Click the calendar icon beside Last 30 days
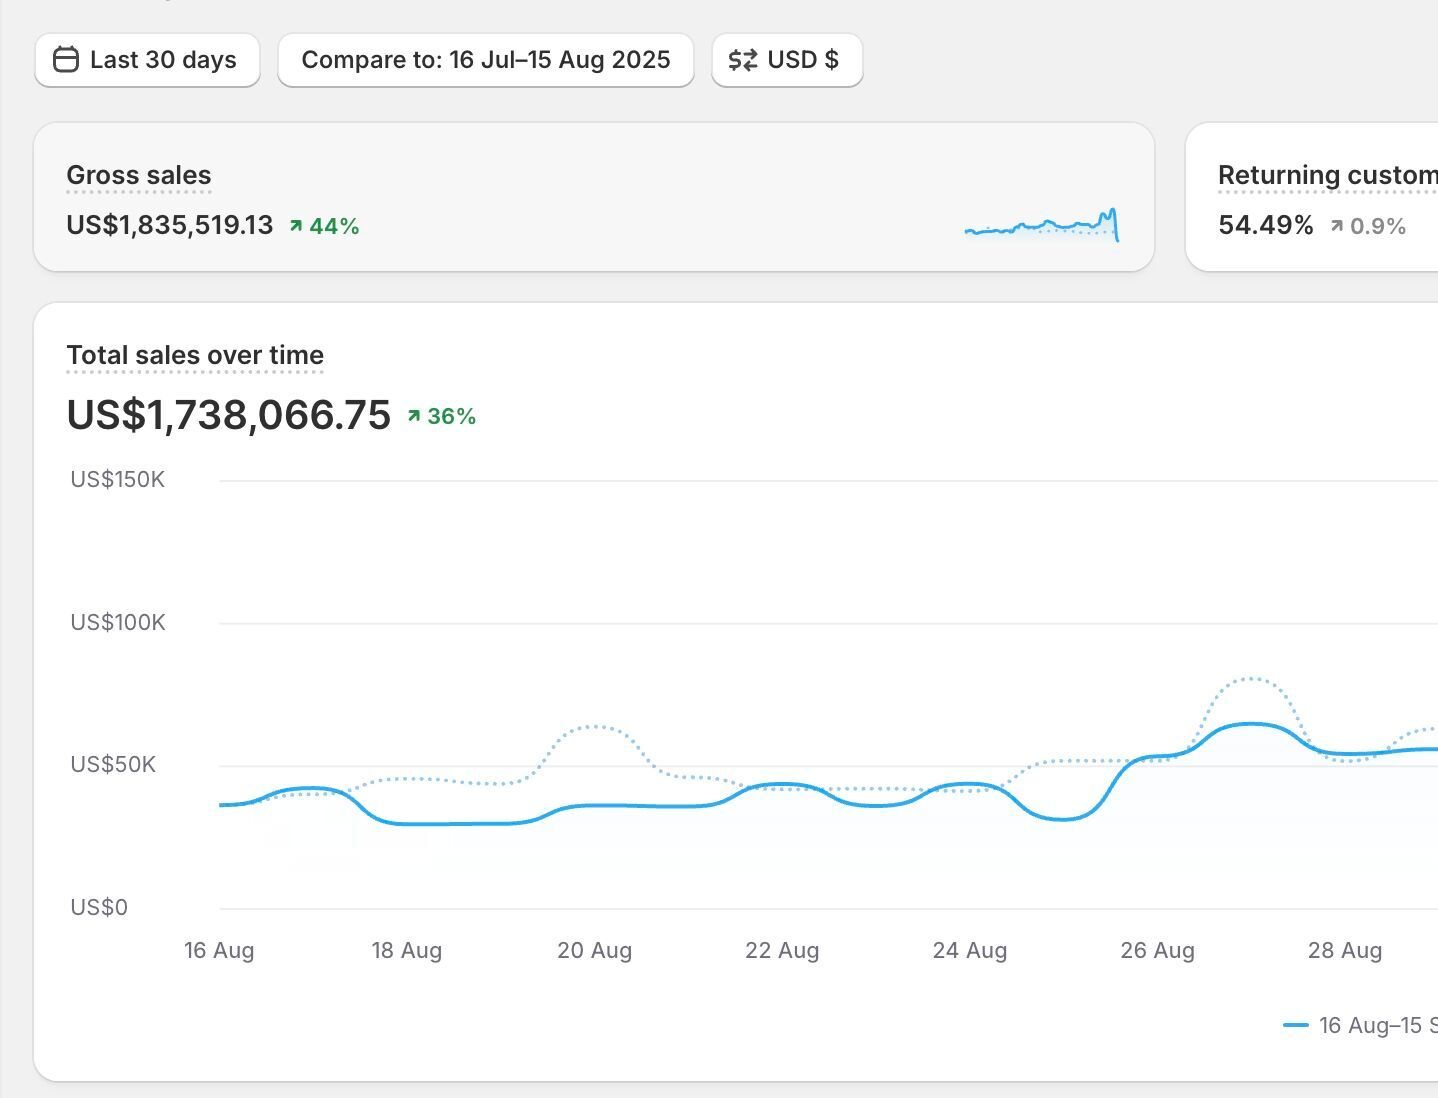Image resolution: width=1438 pixels, height=1098 pixels. click(65, 60)
